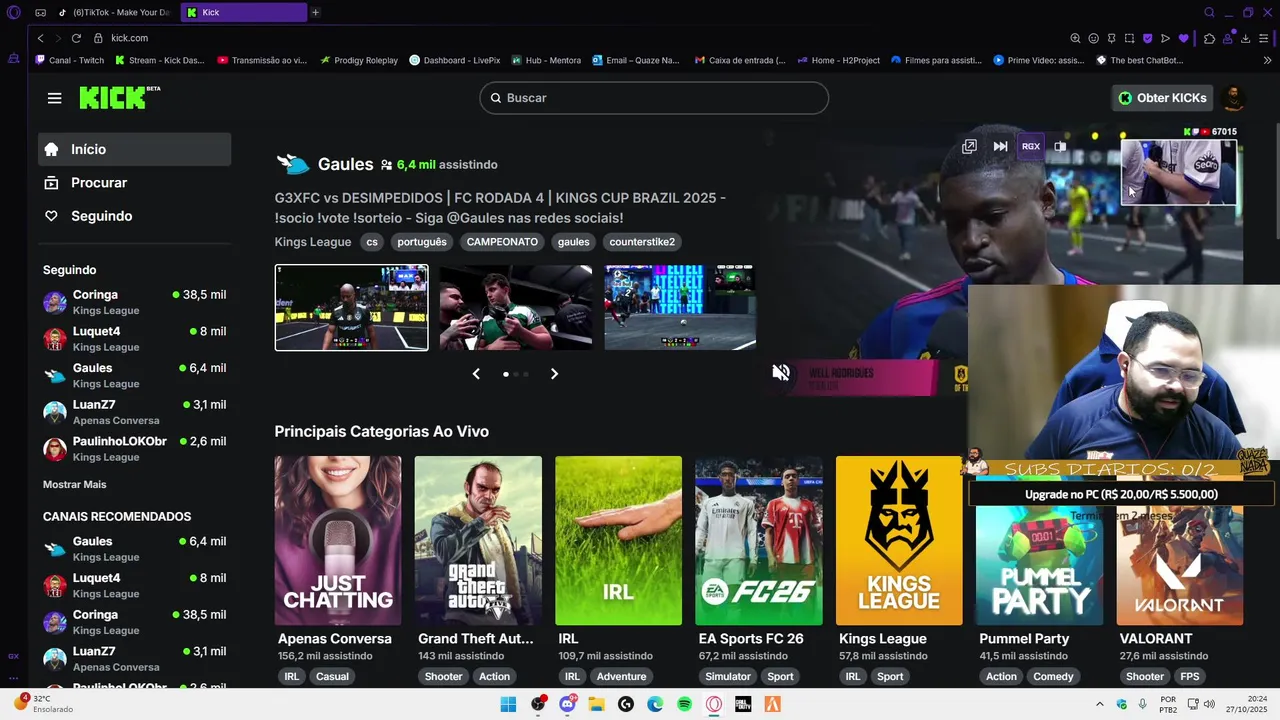This screenshot has width=1280, height=720.
Task: Open Gaules in Canais Recomendados
Action: [x=135, y=549]
